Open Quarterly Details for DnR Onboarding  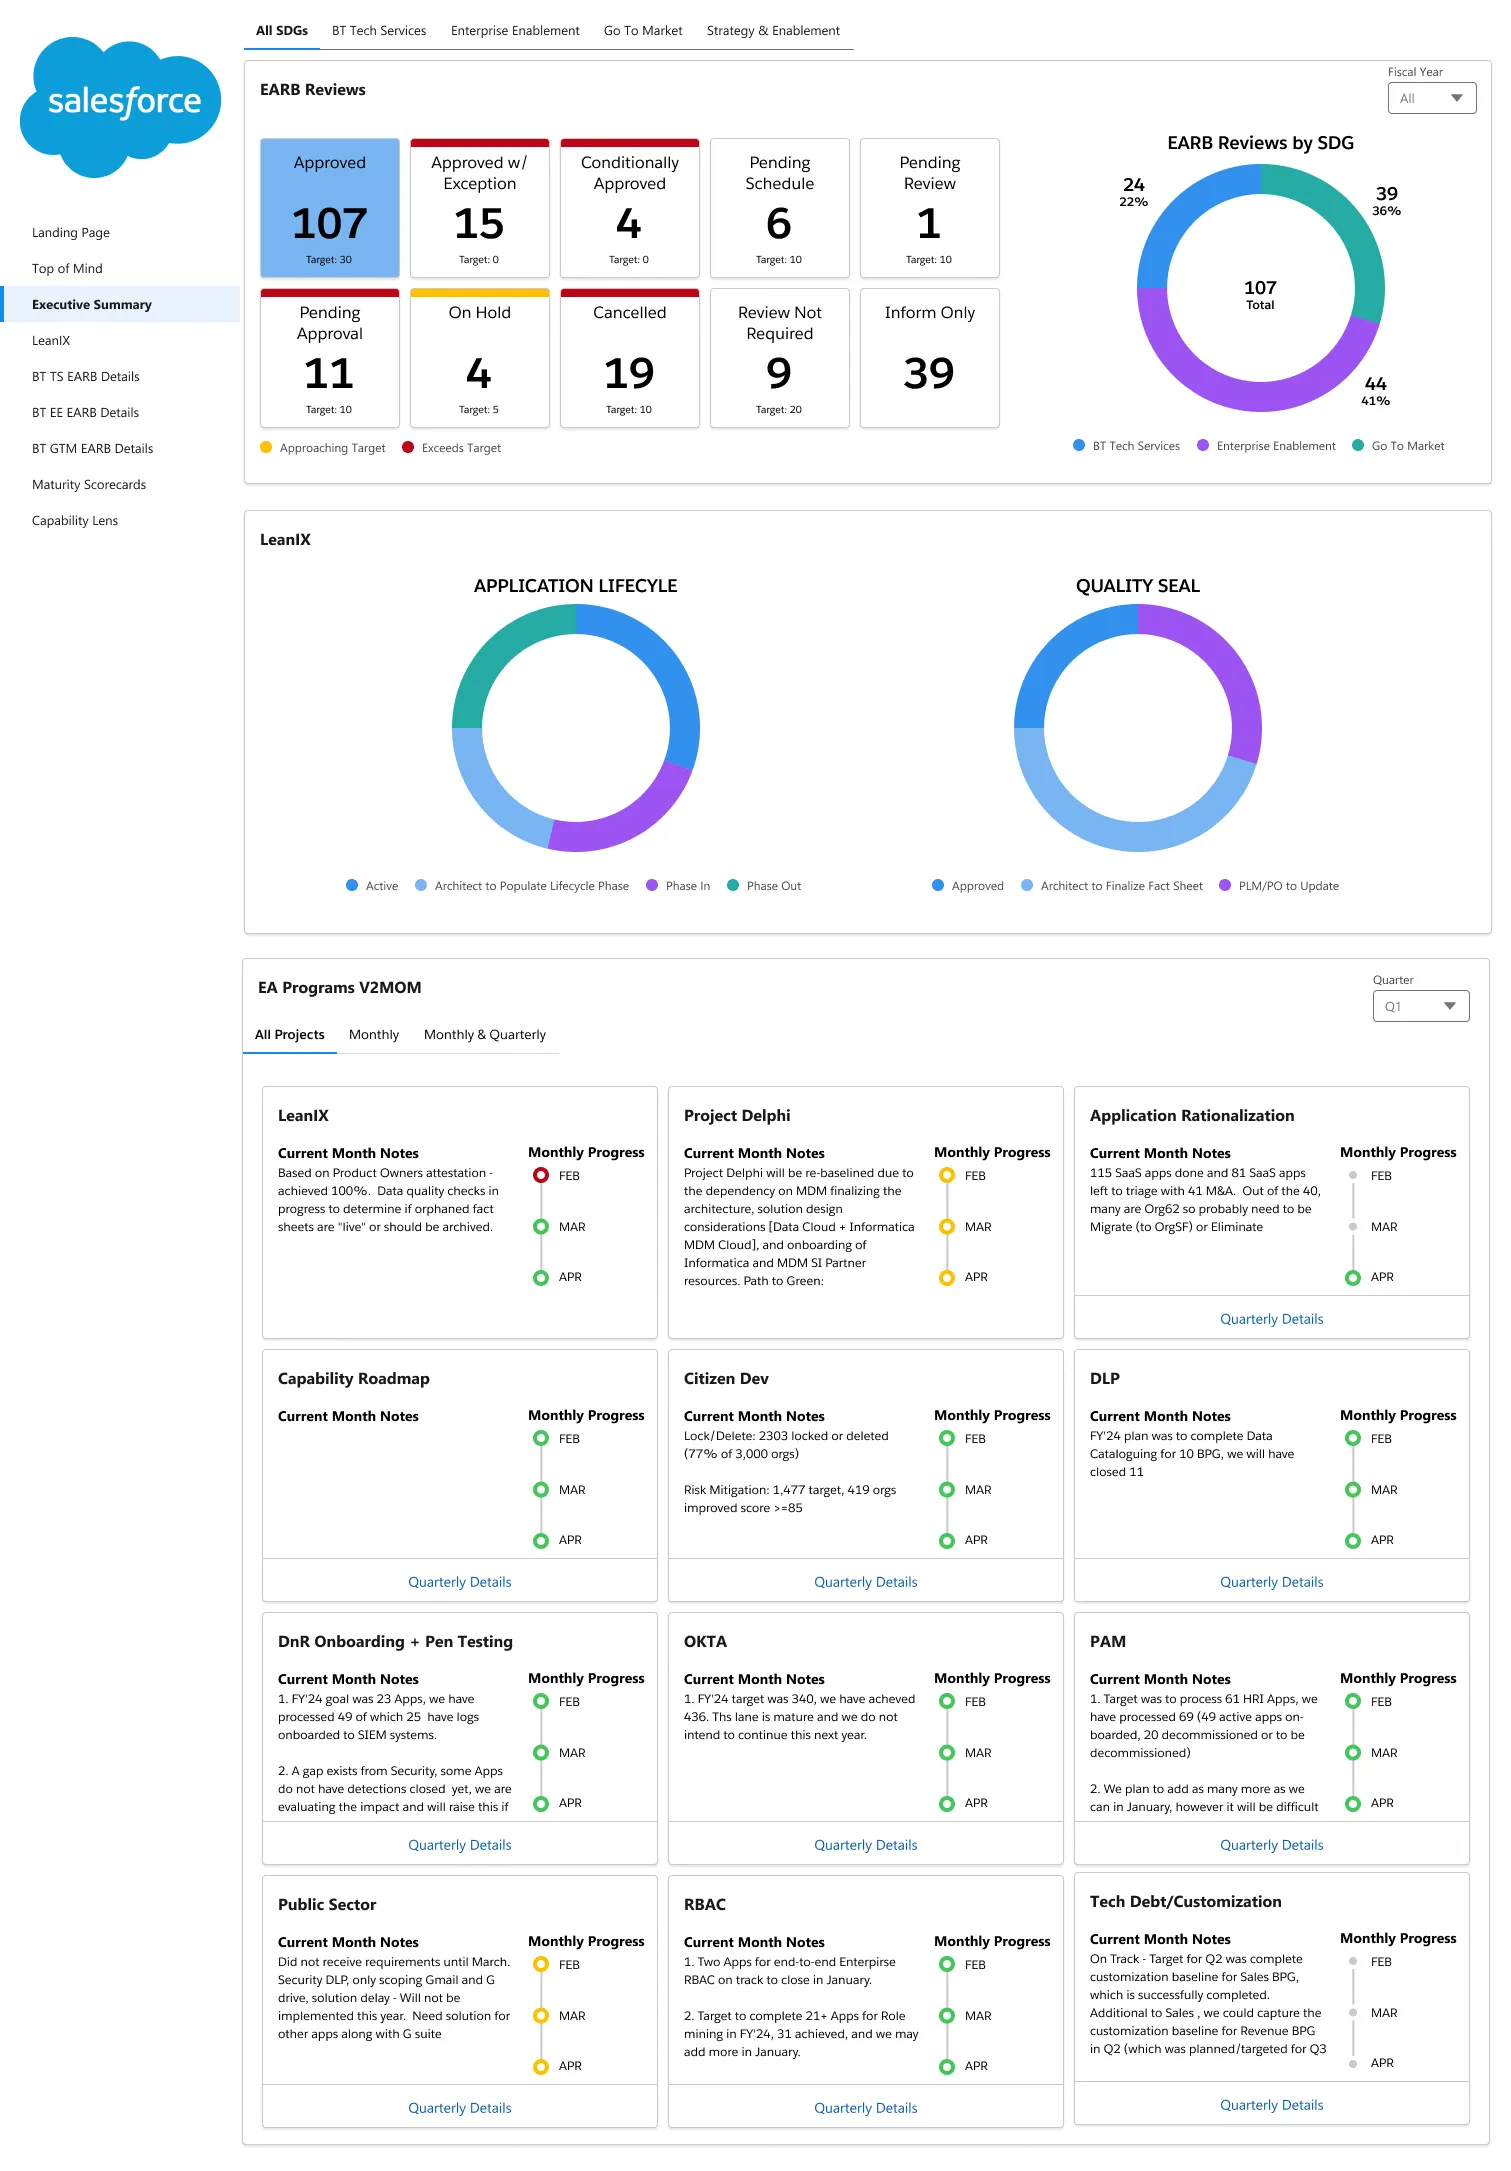[x=459, y=1845]
